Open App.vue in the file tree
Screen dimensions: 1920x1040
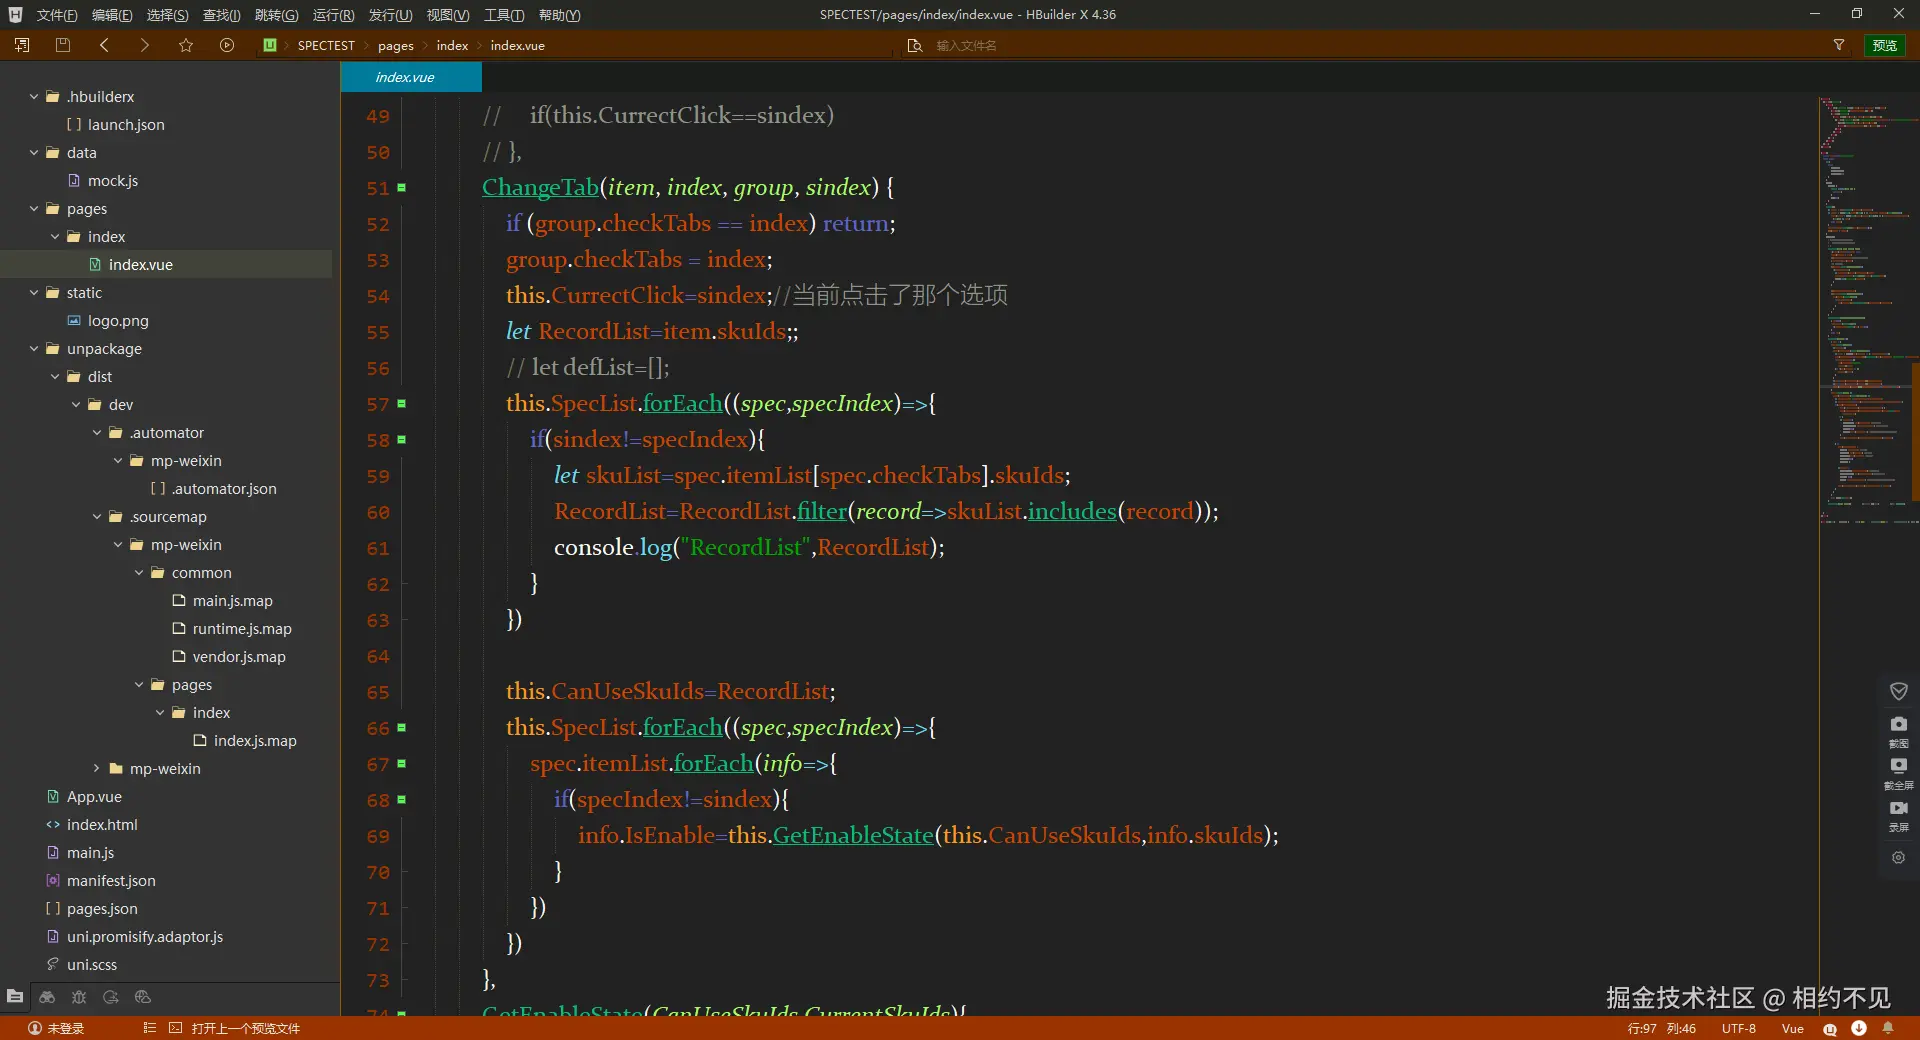coord(94,796)
